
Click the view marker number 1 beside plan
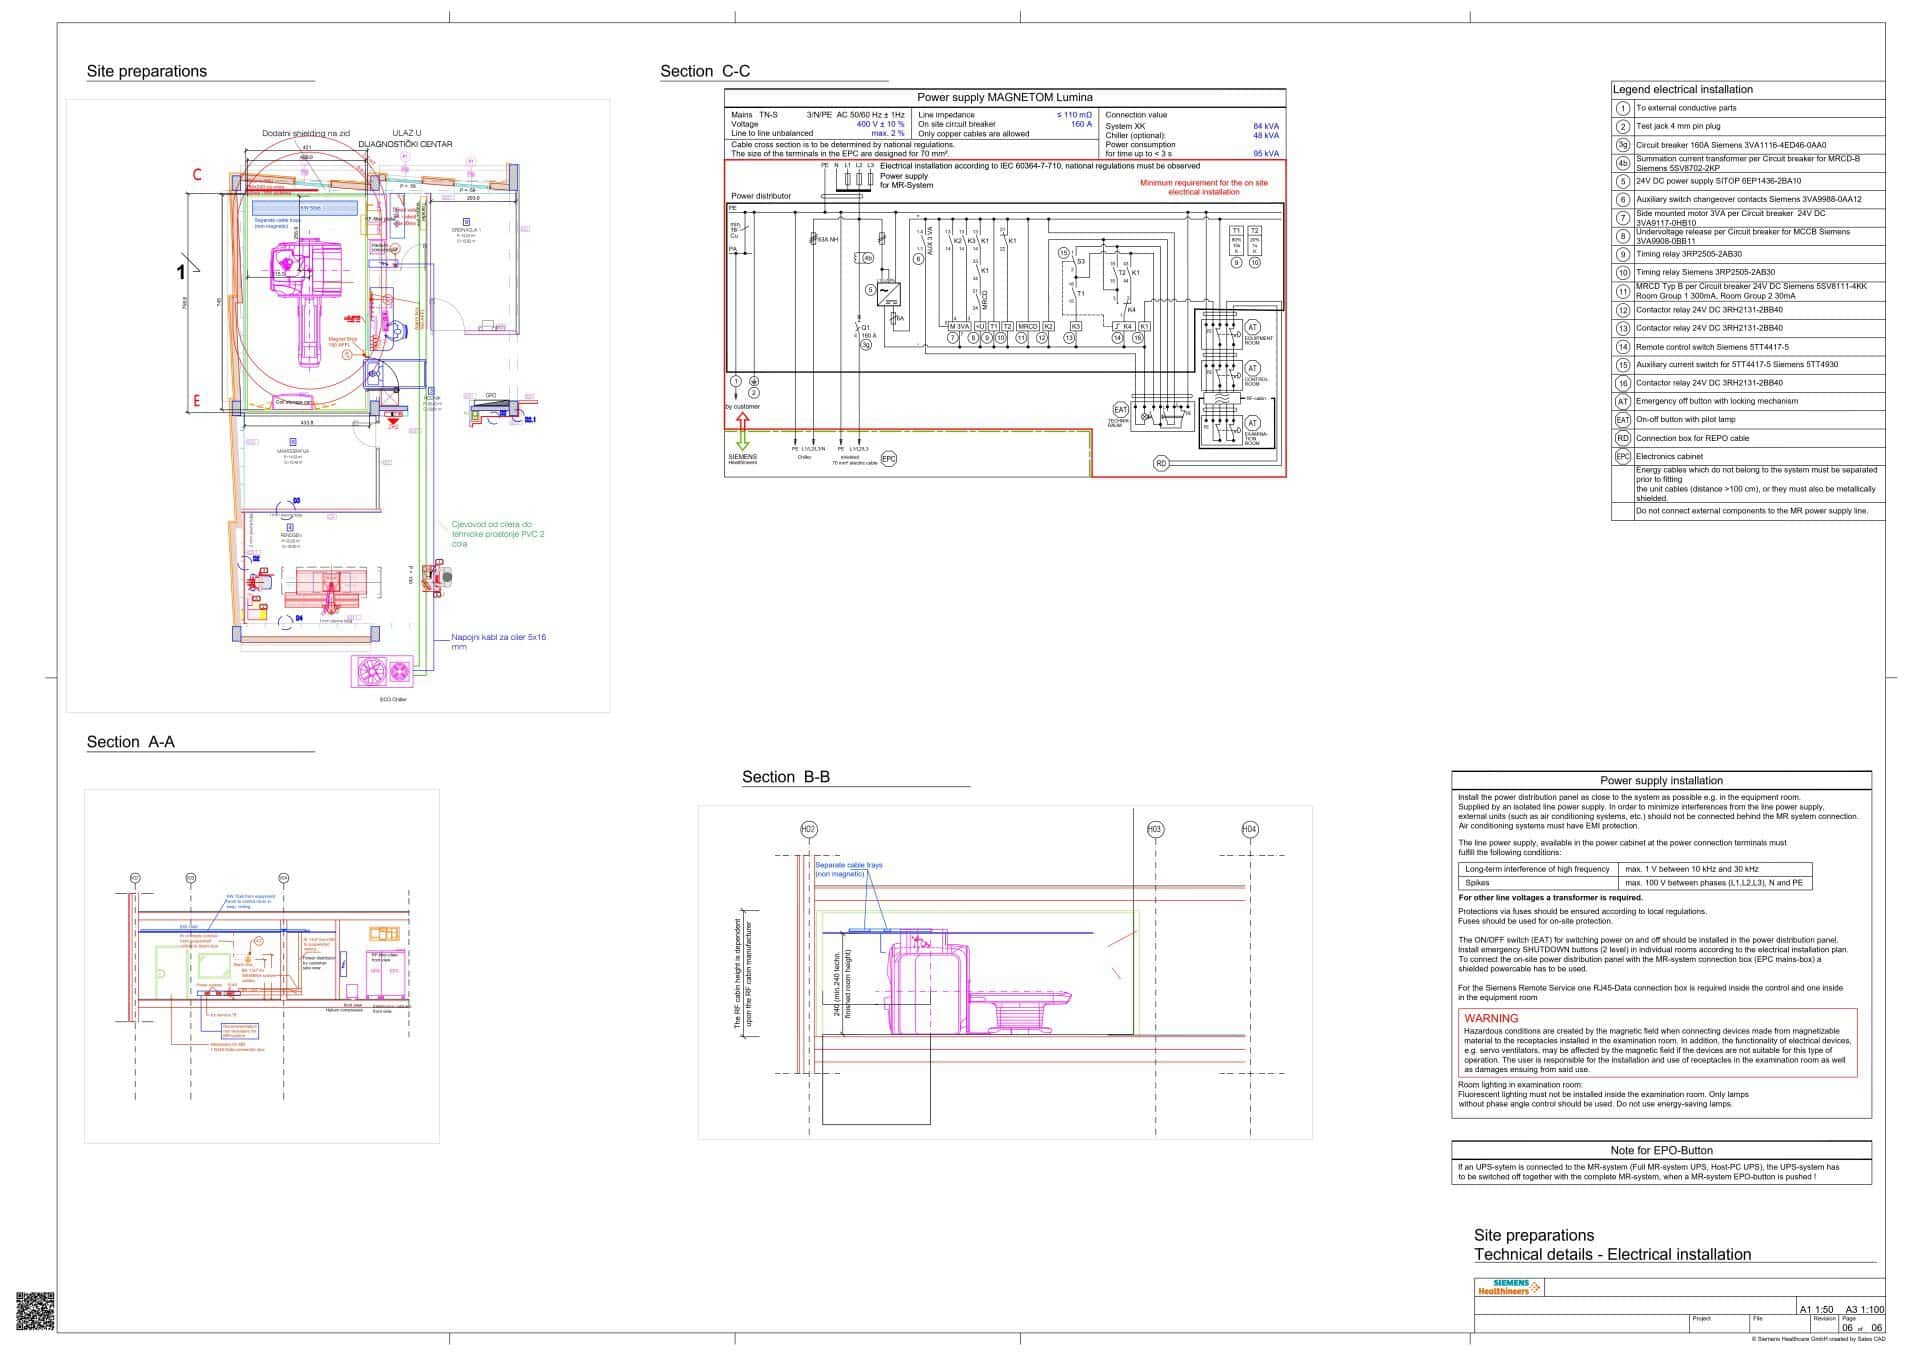[x=181, y=272]
